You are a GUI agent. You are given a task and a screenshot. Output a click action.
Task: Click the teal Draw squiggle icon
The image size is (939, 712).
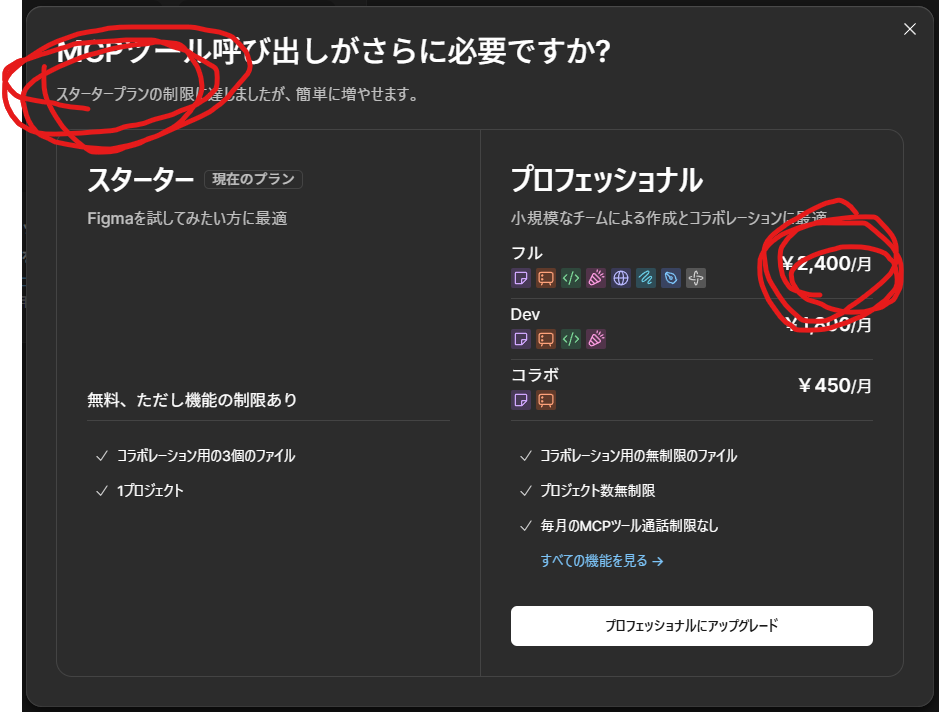(646, 278)
